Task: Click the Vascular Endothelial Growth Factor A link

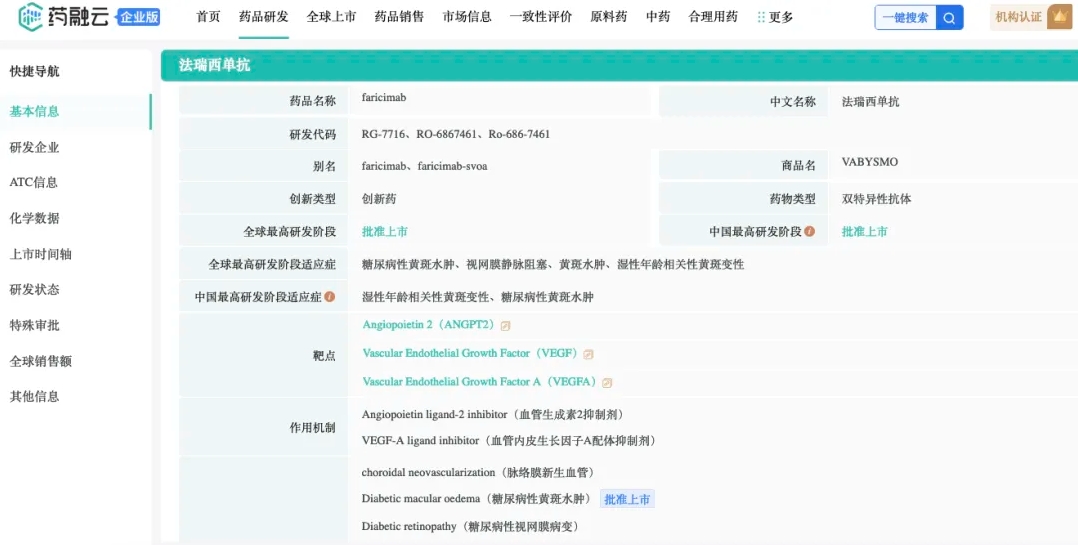Action: coord(479,382)
